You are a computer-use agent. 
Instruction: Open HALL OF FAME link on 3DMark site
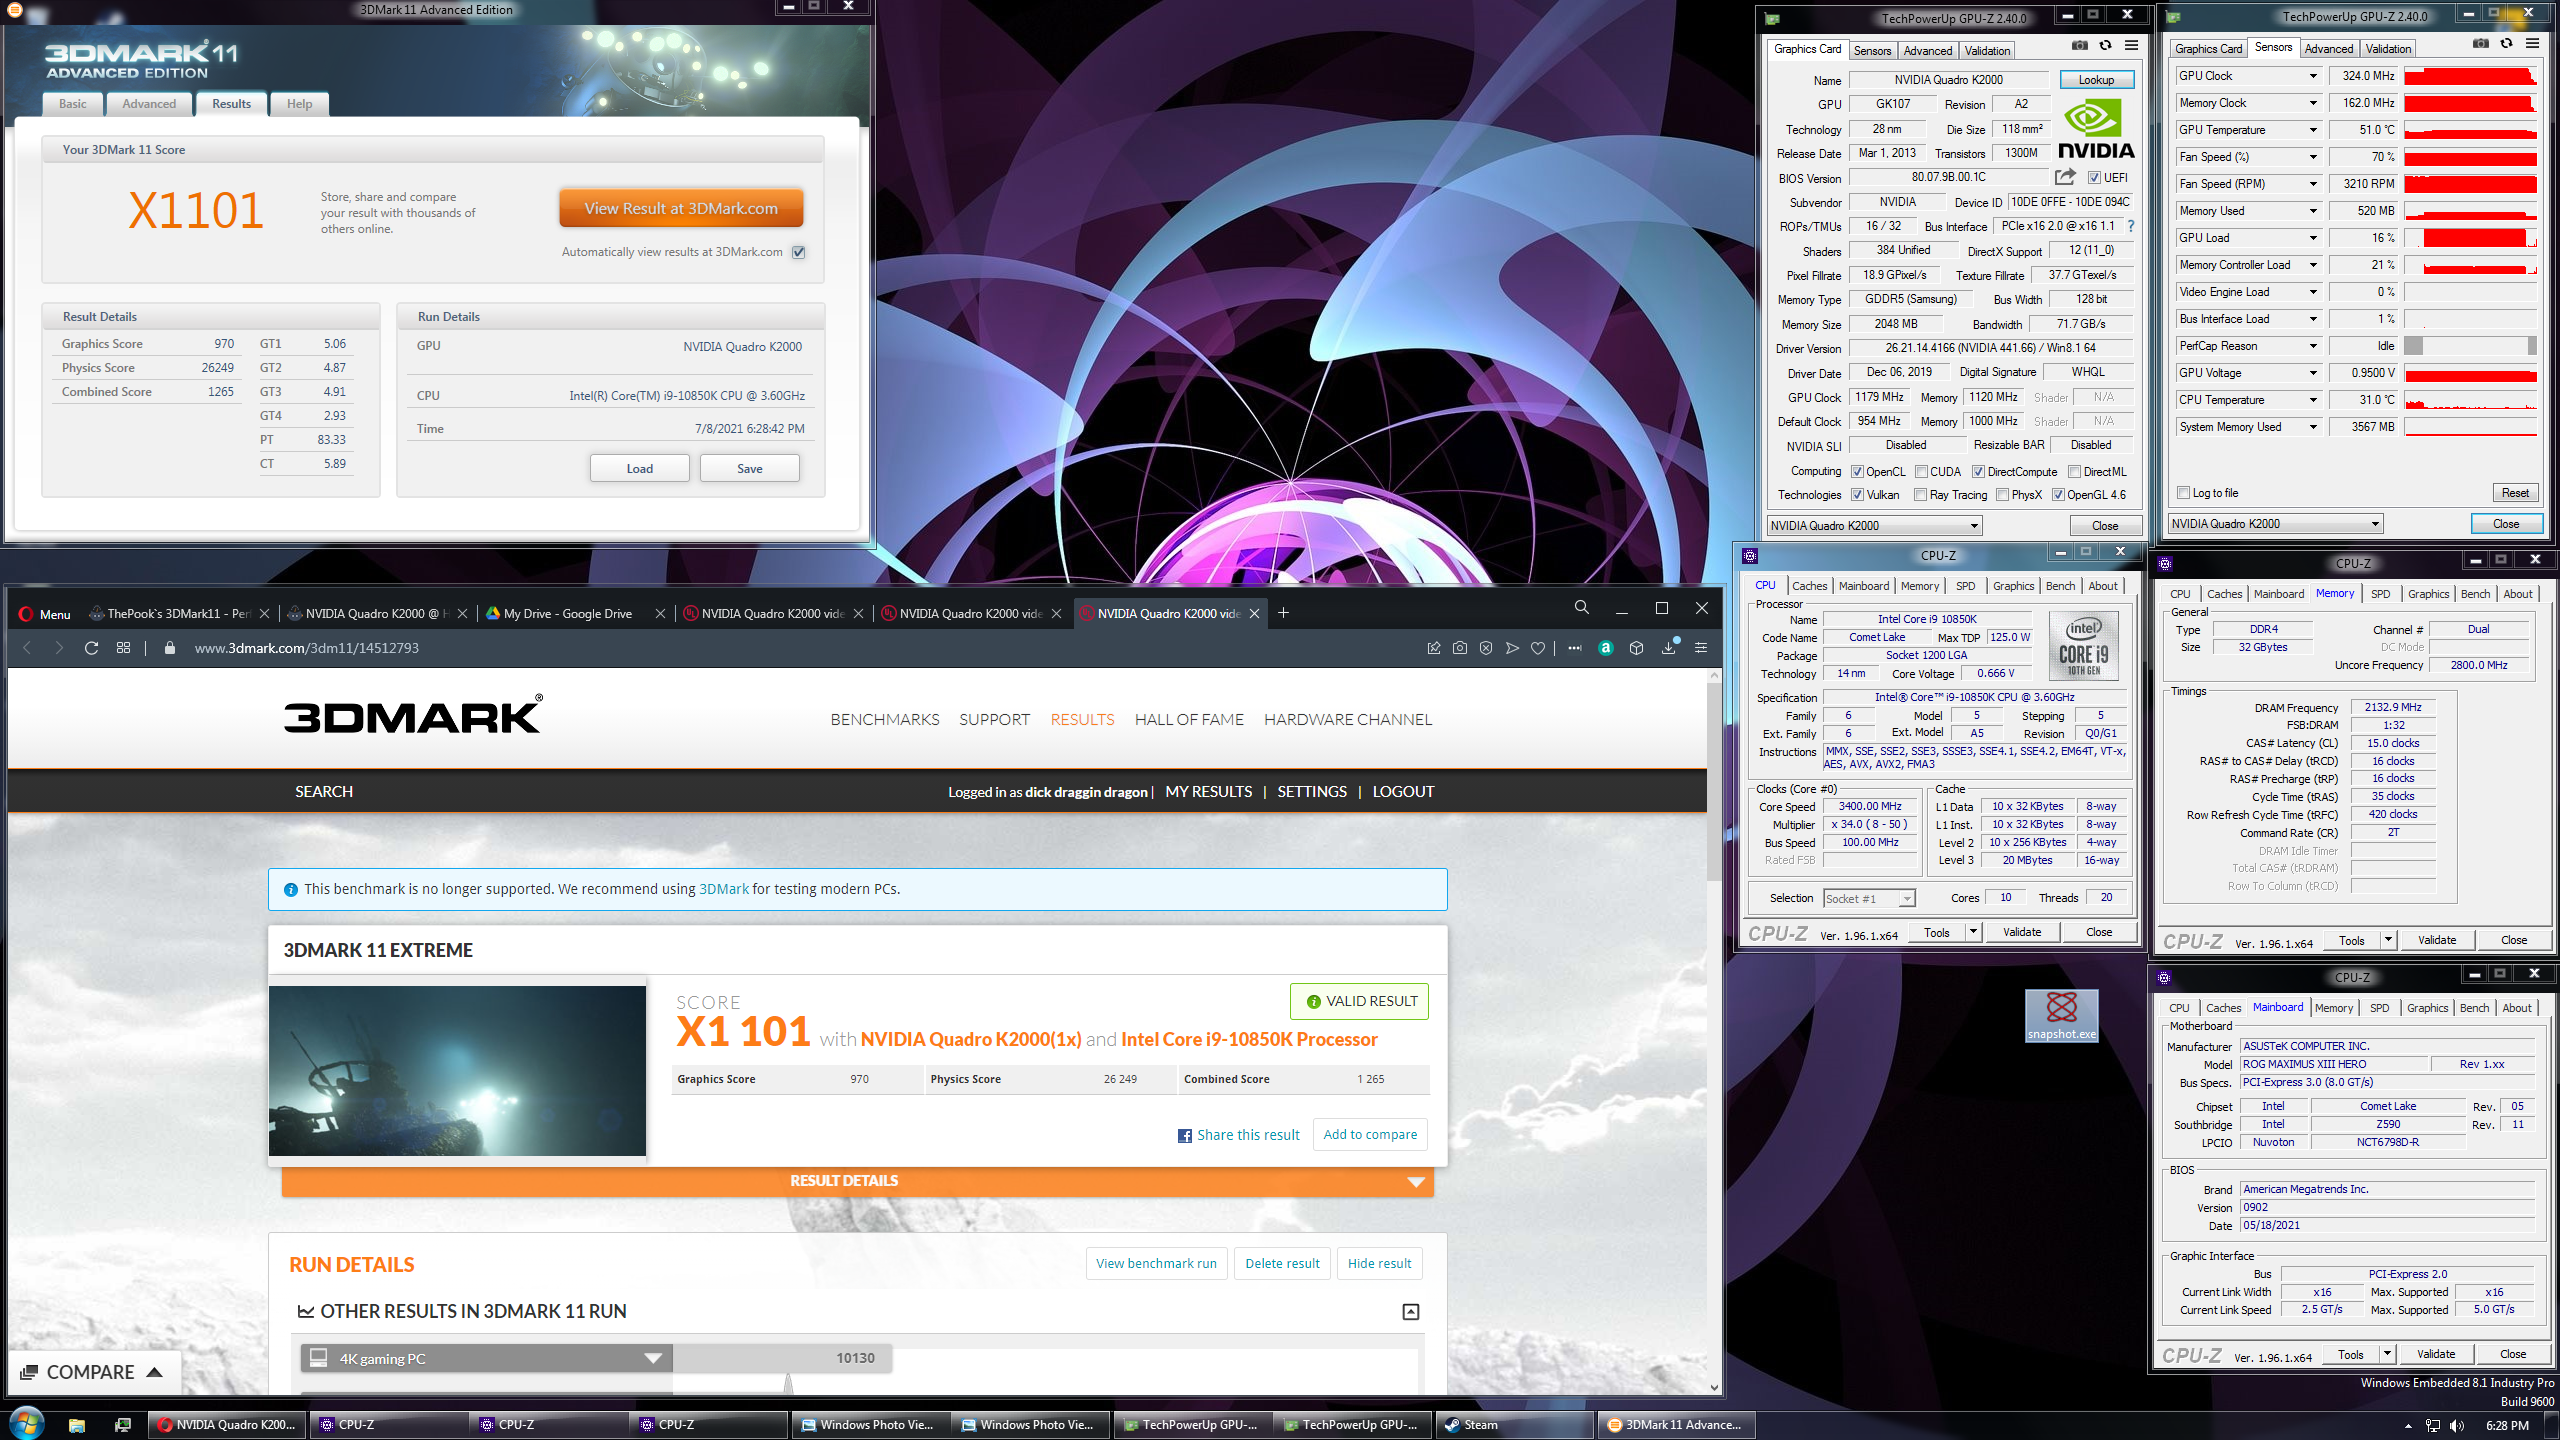click(1189, 719)
